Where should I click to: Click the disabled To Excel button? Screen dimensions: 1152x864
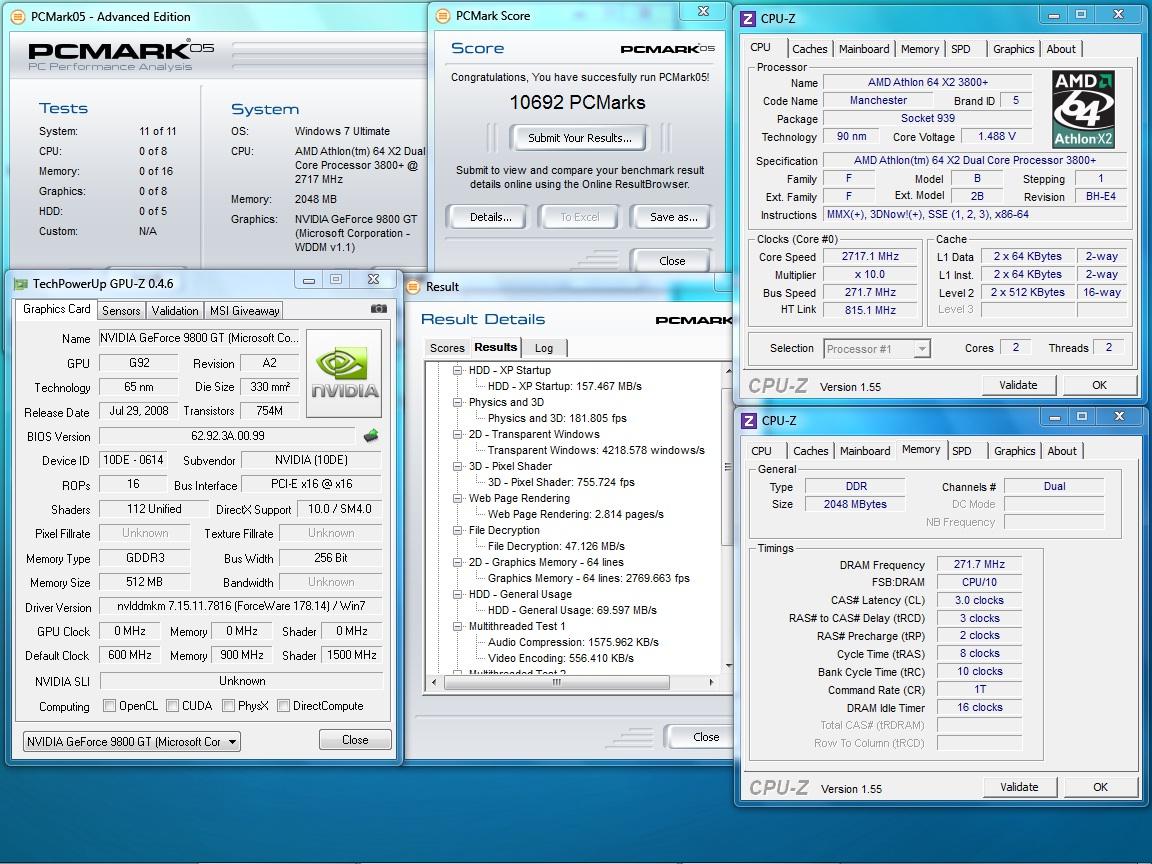click(580, 217)
